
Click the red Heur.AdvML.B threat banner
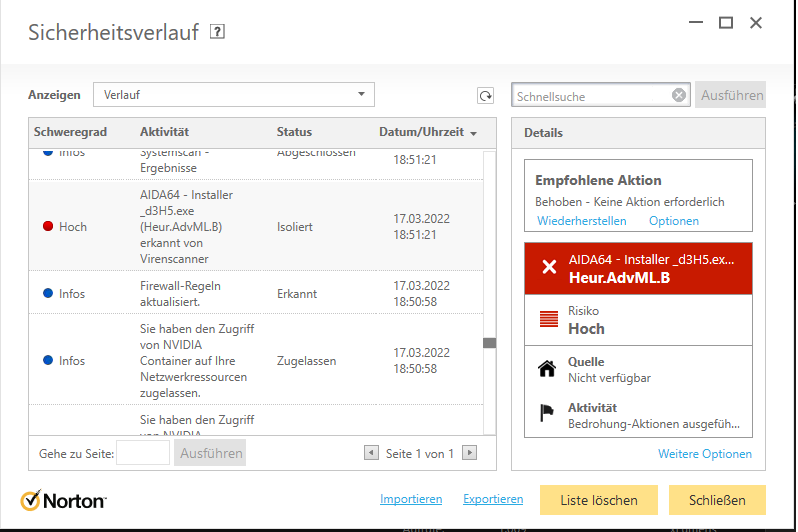click(x=638, y=268)
